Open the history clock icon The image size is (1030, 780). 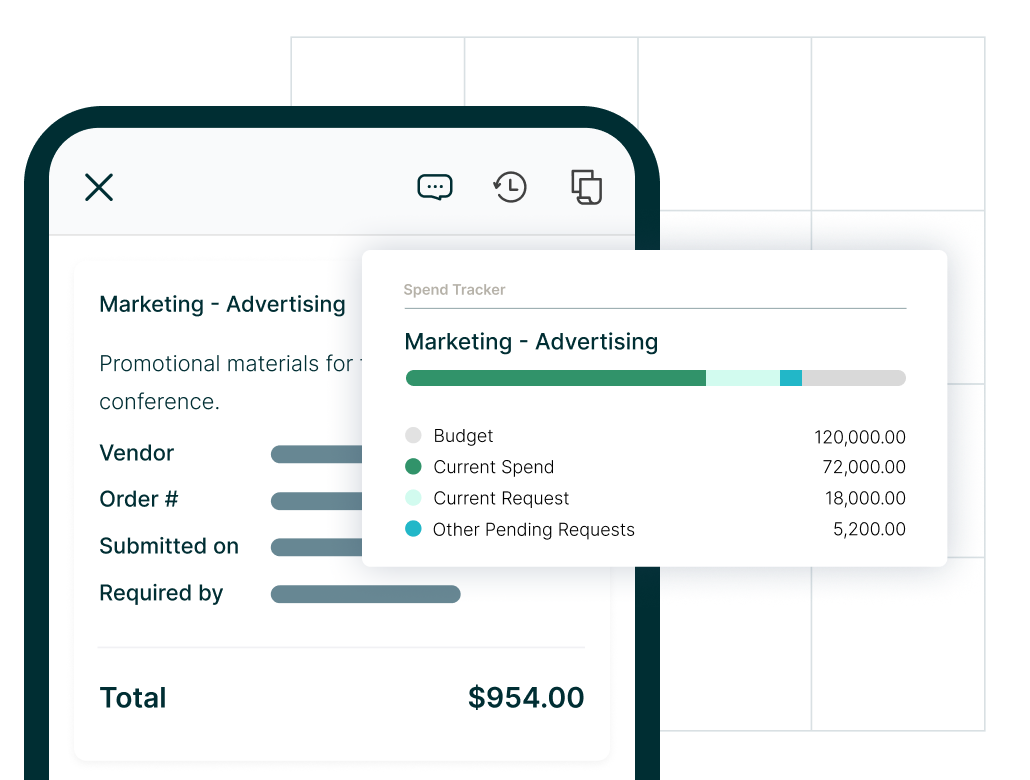pos(510,187)
